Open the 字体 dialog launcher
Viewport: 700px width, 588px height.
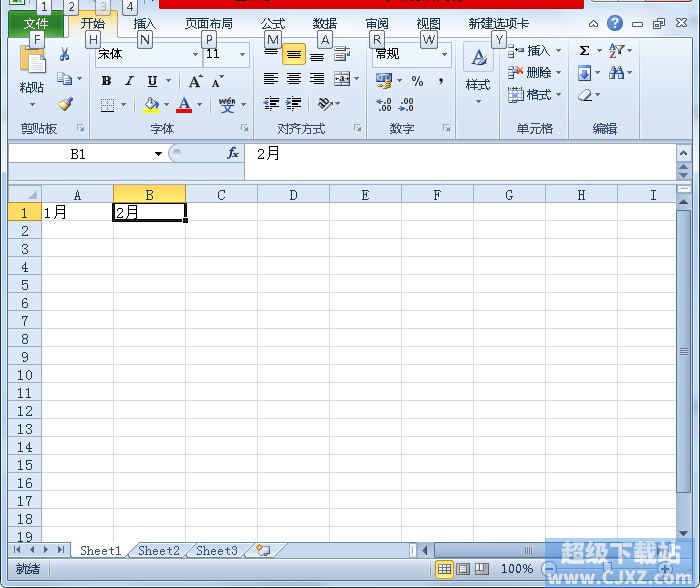[x=245, y=128]
